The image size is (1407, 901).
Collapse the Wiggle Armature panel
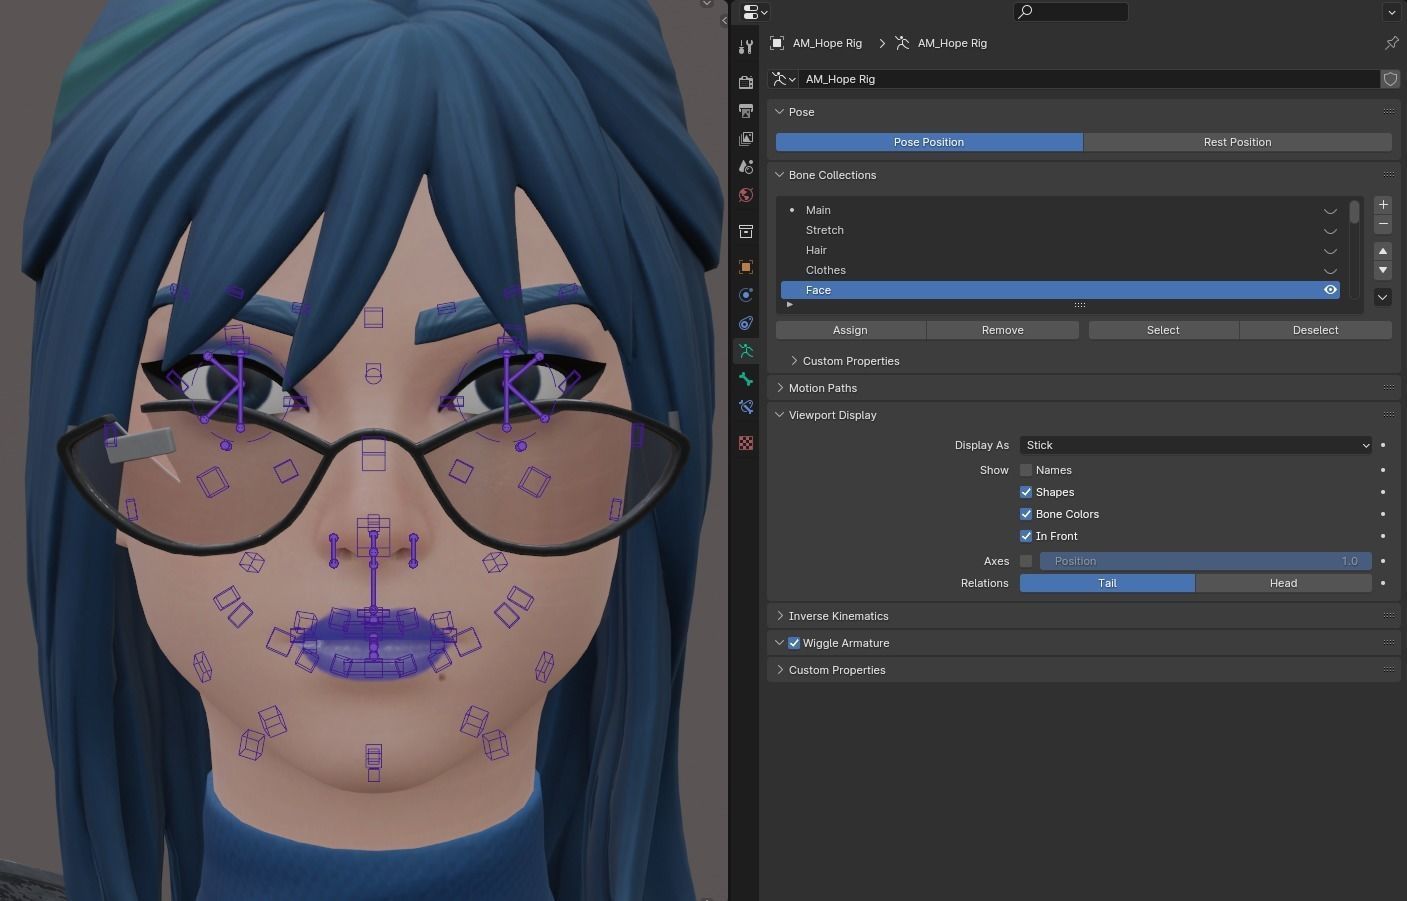click(x=780, y=643)
